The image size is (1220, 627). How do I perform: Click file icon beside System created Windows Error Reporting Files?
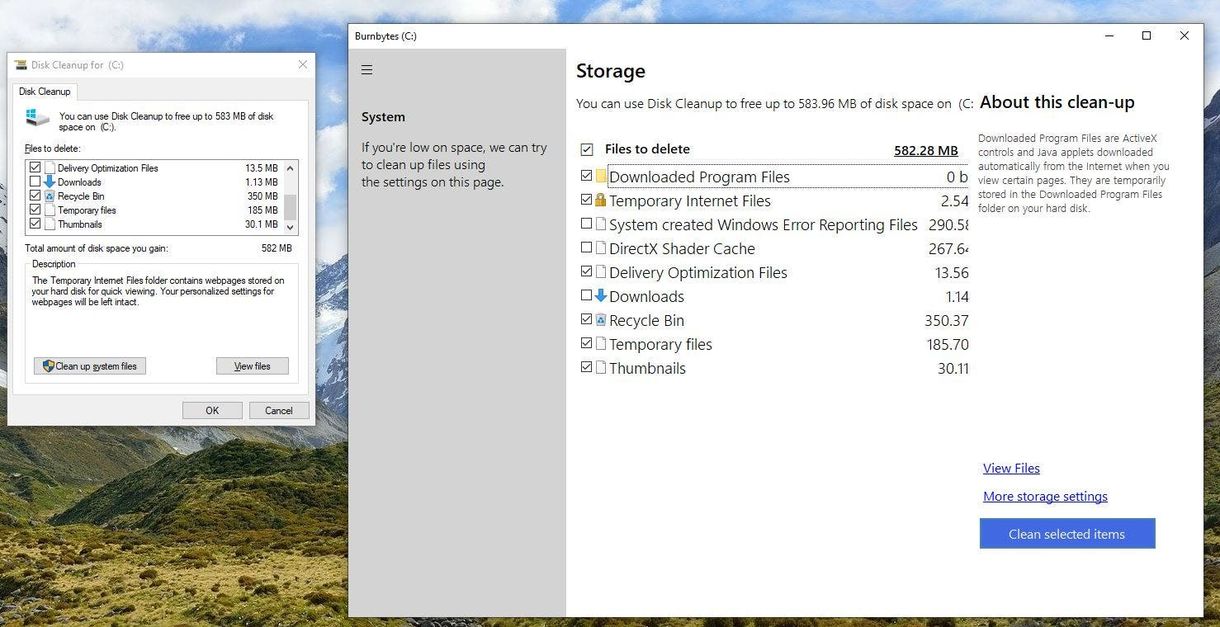[x=601, y=224]
